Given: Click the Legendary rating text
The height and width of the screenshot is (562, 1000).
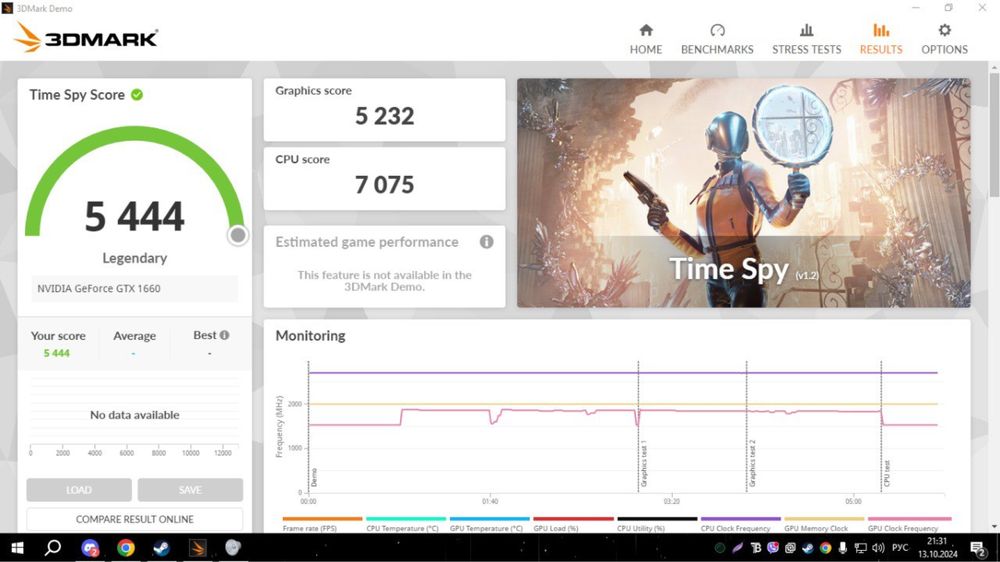Looking at the screenshot, I should click(135, 258).
